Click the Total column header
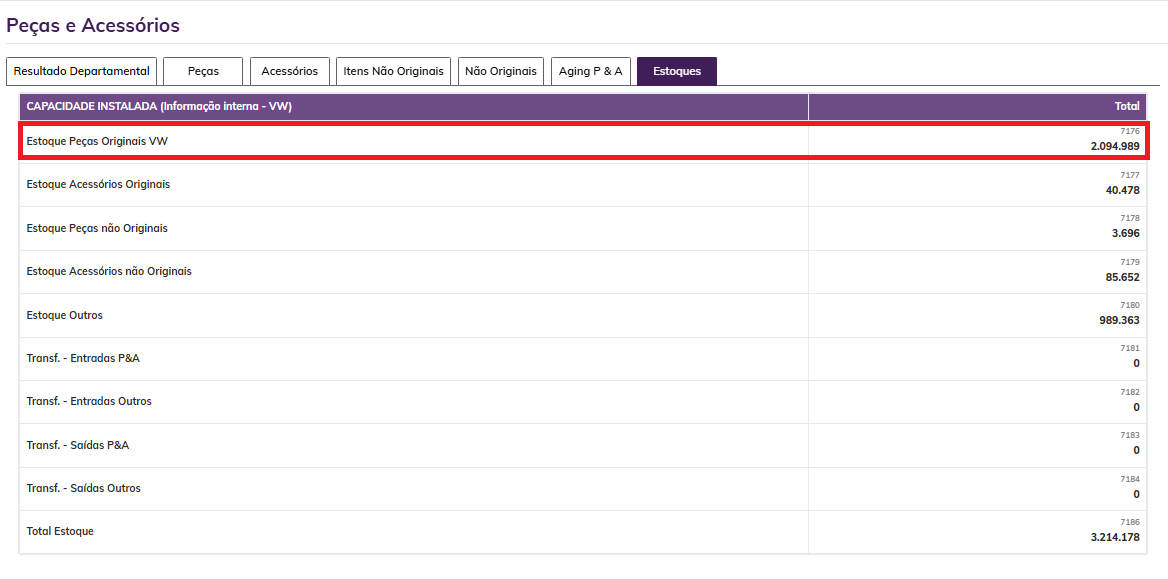This screenshot has width=1168, height=579. [x=1127, y=106]
